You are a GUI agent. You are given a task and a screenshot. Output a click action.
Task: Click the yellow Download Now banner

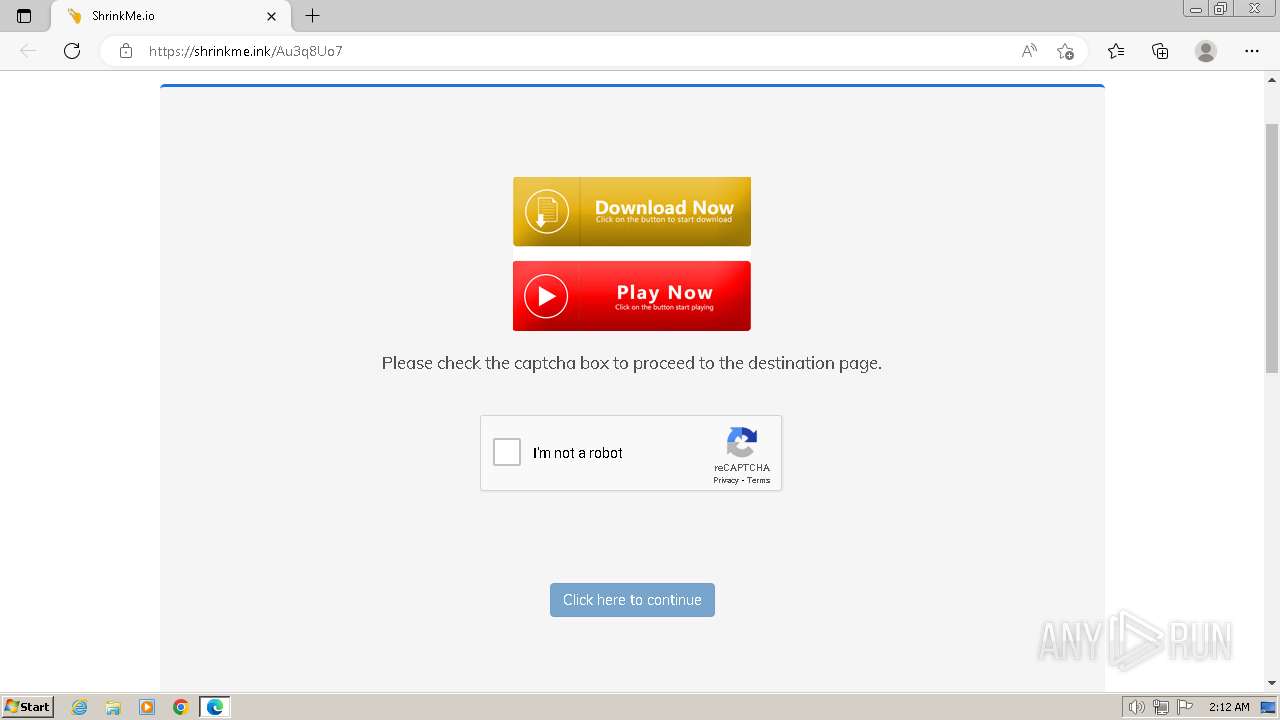pos(632,211)
